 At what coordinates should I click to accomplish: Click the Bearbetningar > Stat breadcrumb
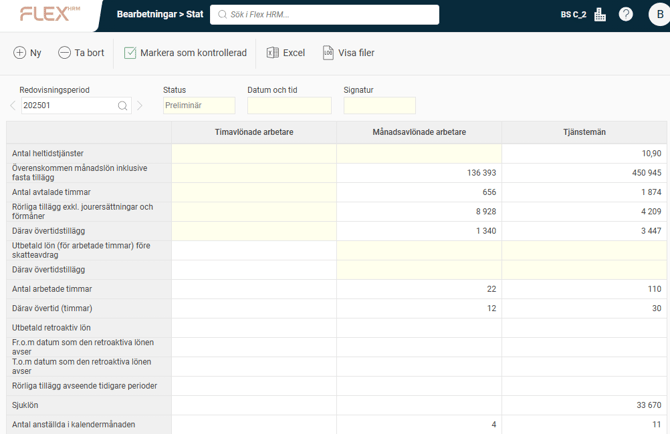click(160, 15)
